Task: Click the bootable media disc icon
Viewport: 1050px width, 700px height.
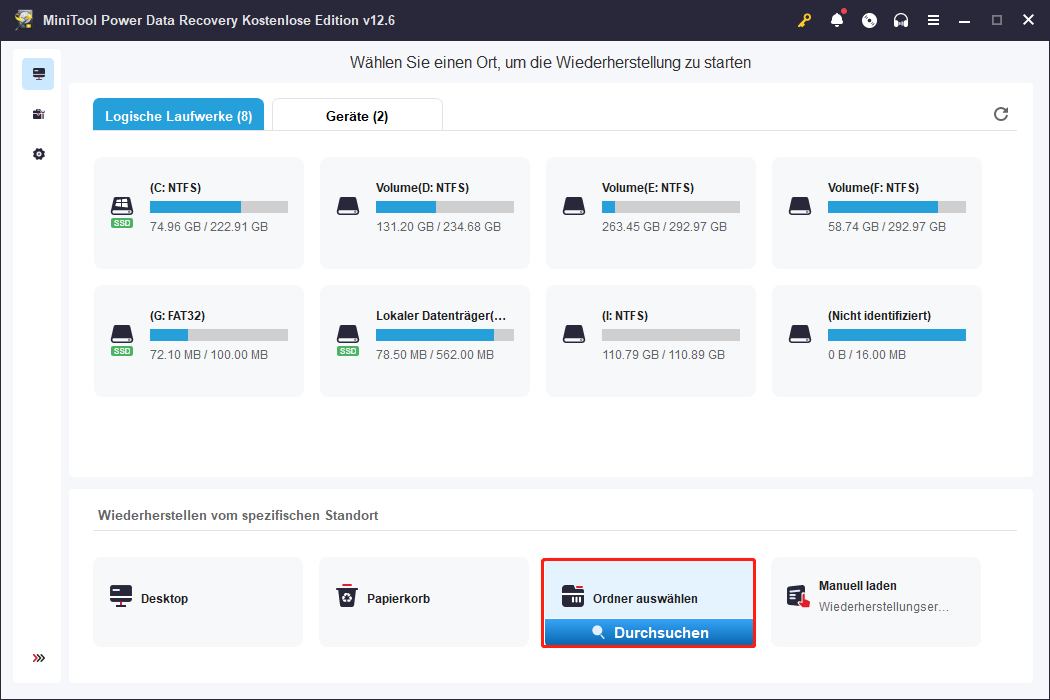Action: [869, 20]
